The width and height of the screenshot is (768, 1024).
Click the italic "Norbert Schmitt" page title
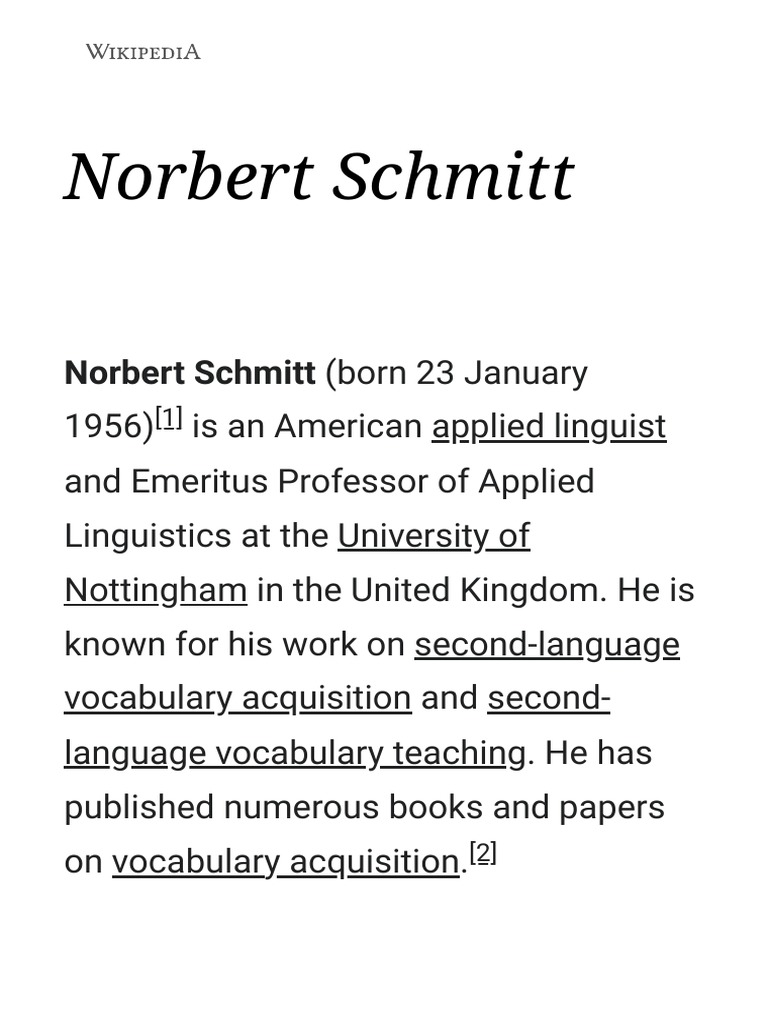(319, 176)
